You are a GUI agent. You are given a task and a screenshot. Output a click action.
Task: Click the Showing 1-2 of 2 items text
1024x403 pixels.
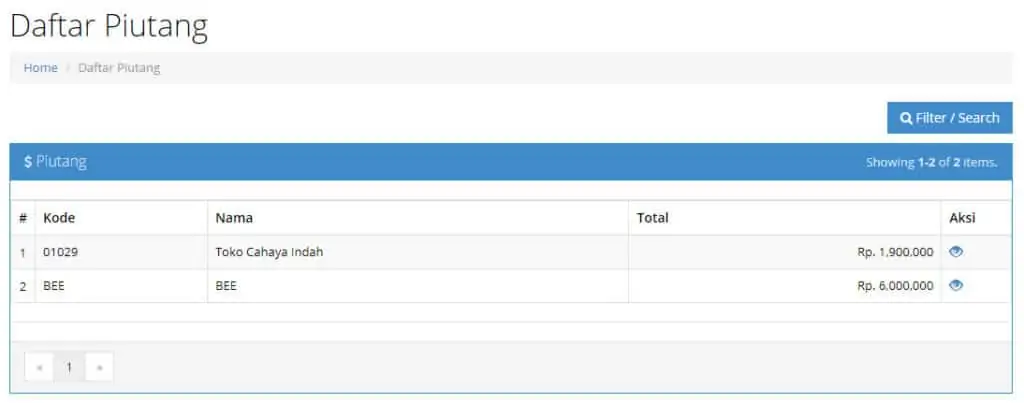click(x=932, y=162)
